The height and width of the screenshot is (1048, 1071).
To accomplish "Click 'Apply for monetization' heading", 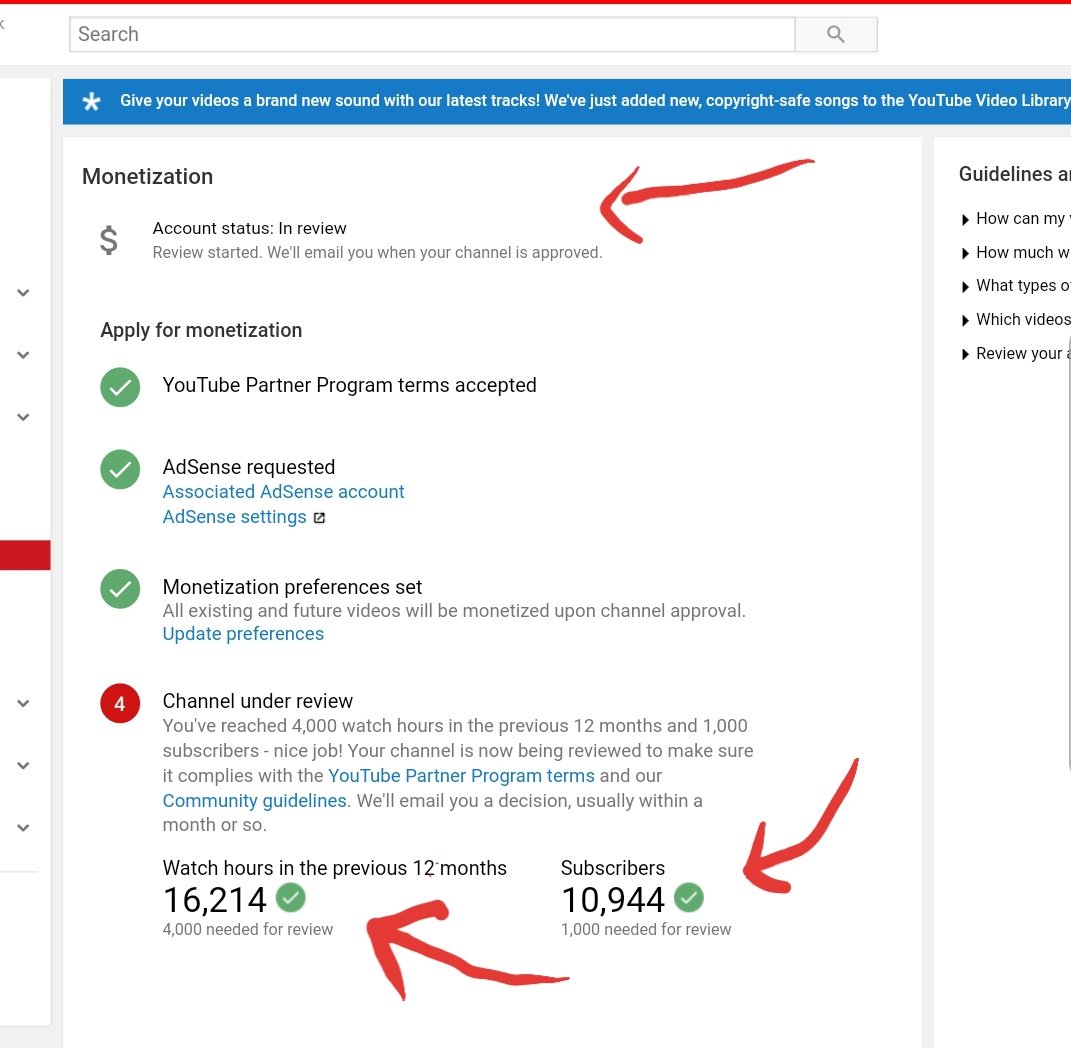I will pos(201,331).
